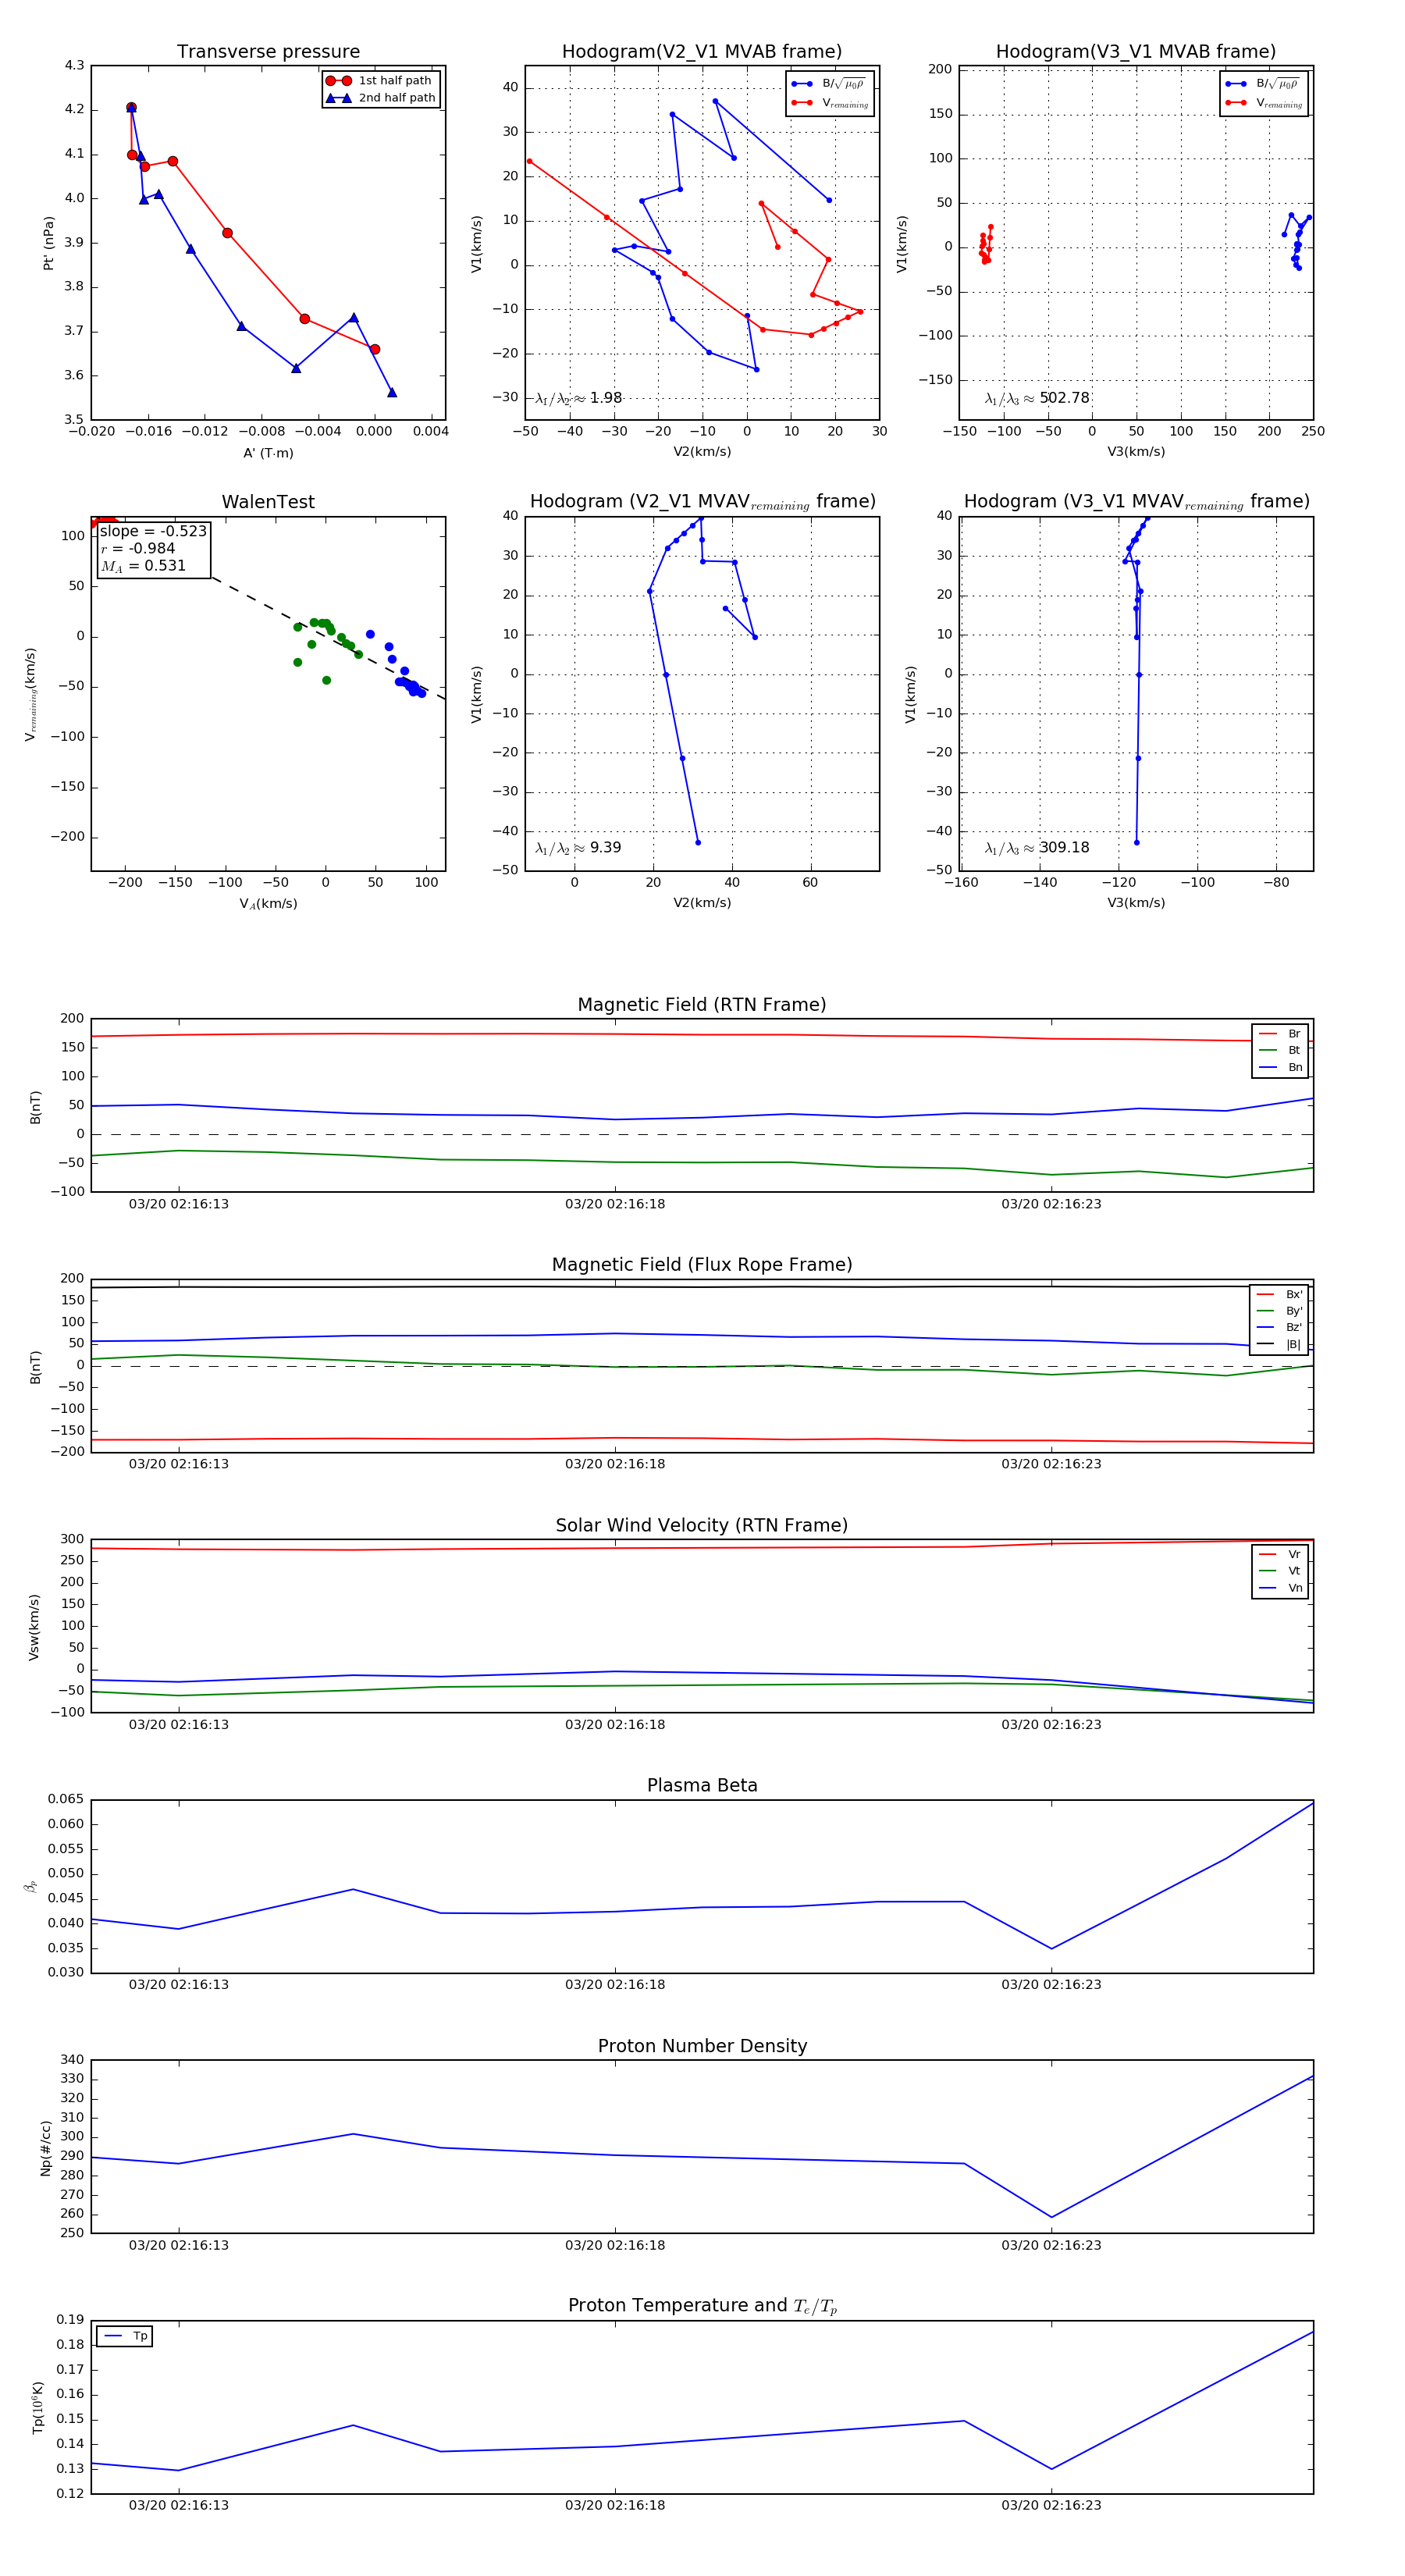Select the 'Bn' legend entry
Viewport: 1405px width, 2576px height.
coord(1281,1068)
